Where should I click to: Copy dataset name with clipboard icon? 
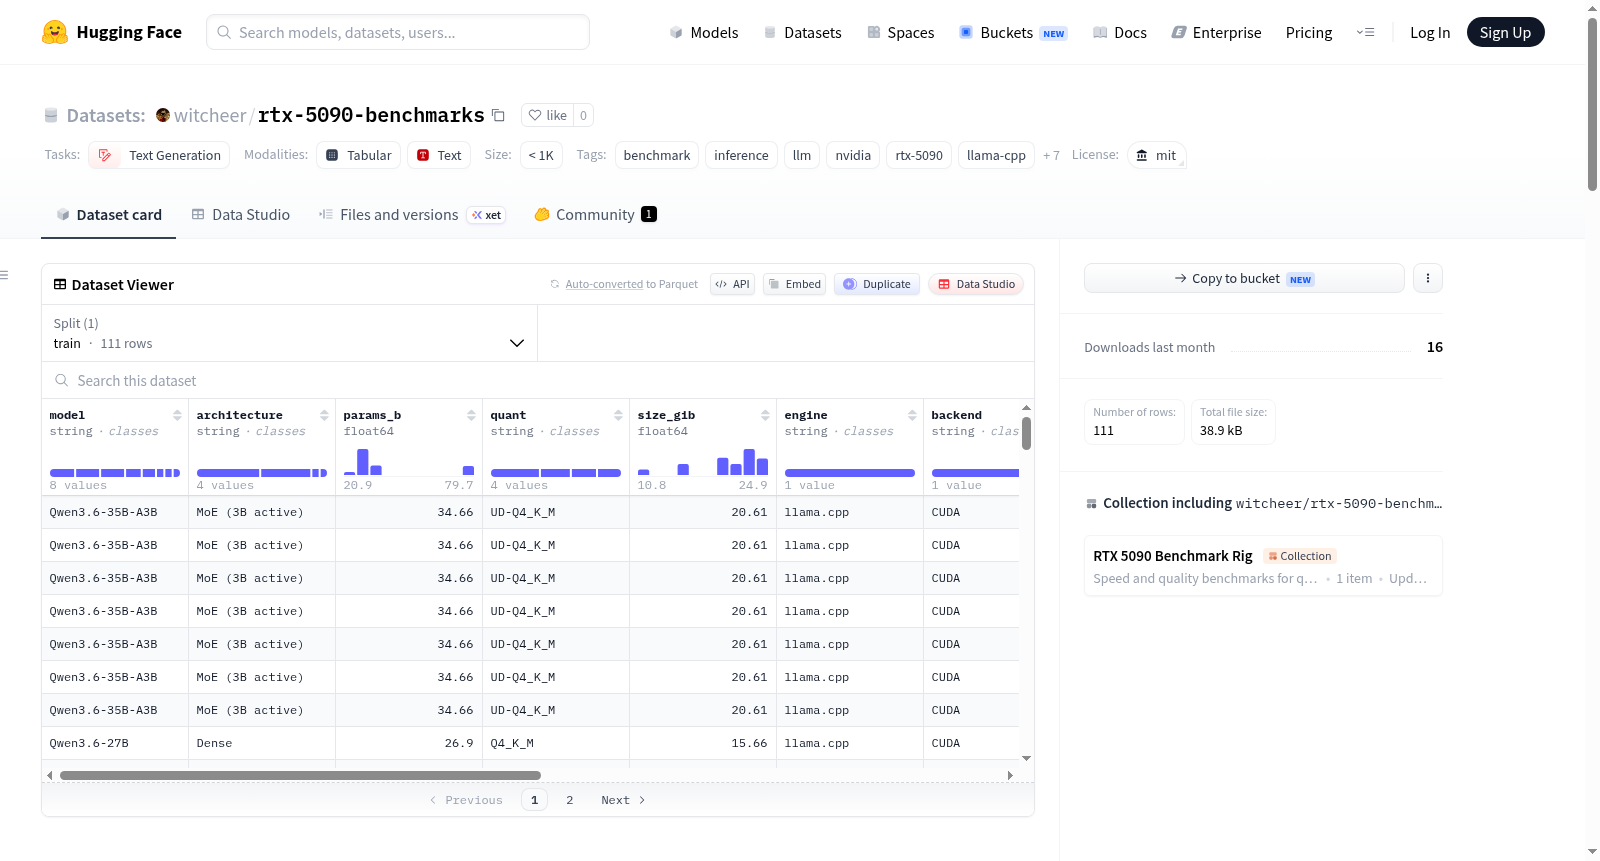(498, 115)
